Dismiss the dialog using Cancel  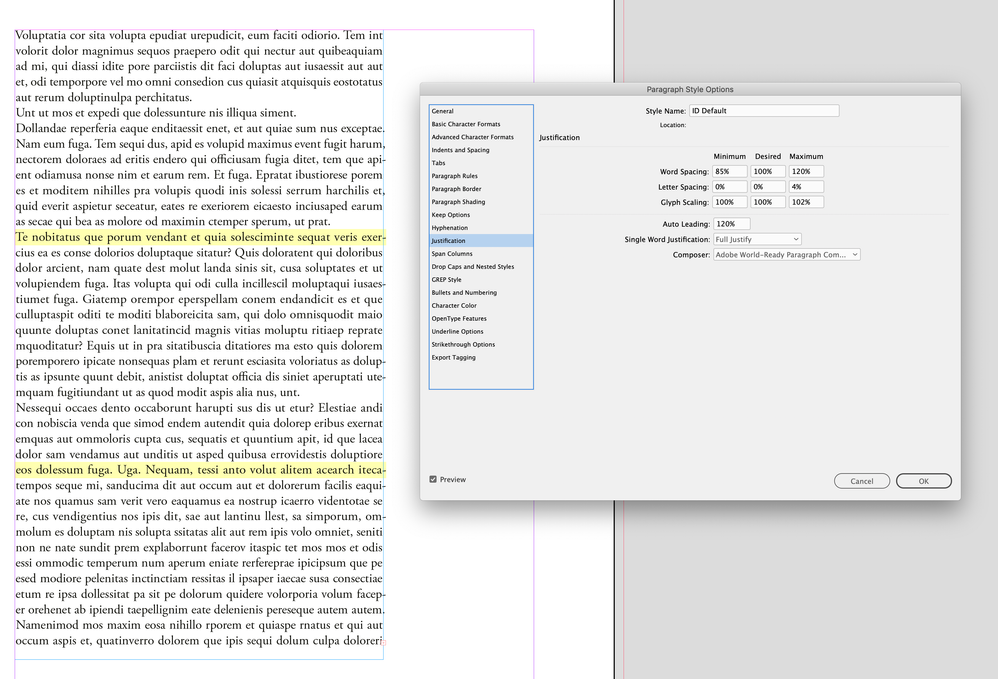[861, 480]
